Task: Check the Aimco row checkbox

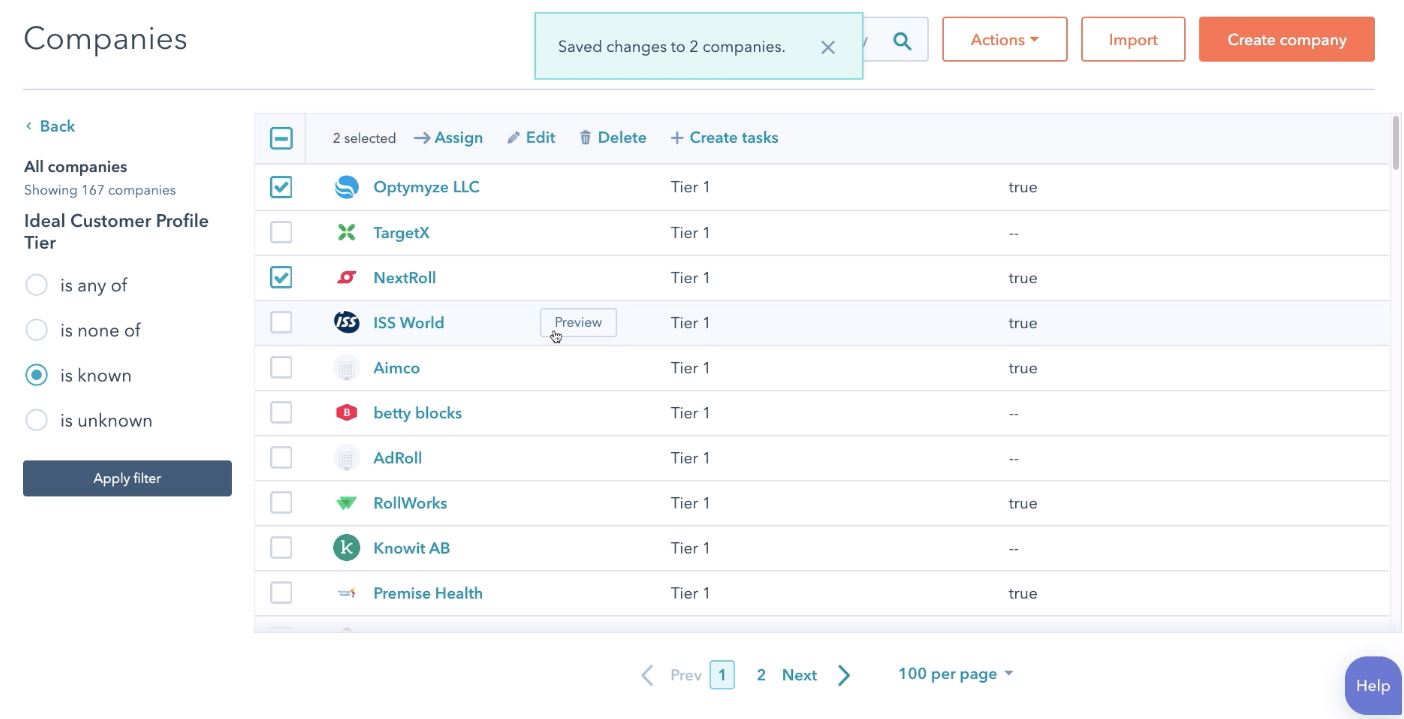Action: coord(281,367)
